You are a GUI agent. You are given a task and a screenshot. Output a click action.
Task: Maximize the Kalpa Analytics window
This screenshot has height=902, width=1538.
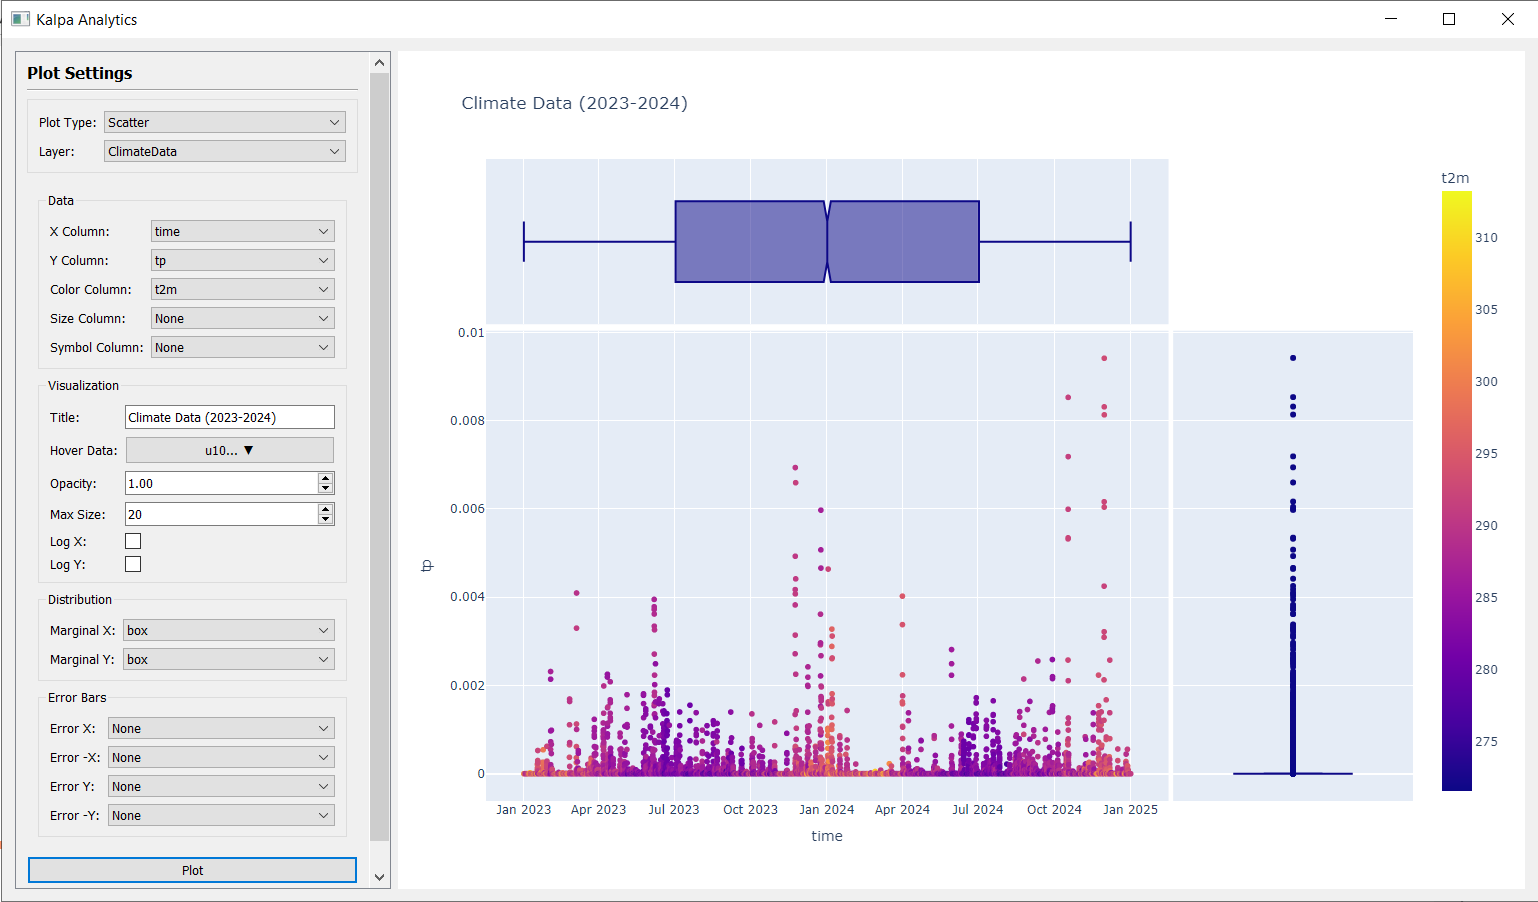[x=1448, y=19]
